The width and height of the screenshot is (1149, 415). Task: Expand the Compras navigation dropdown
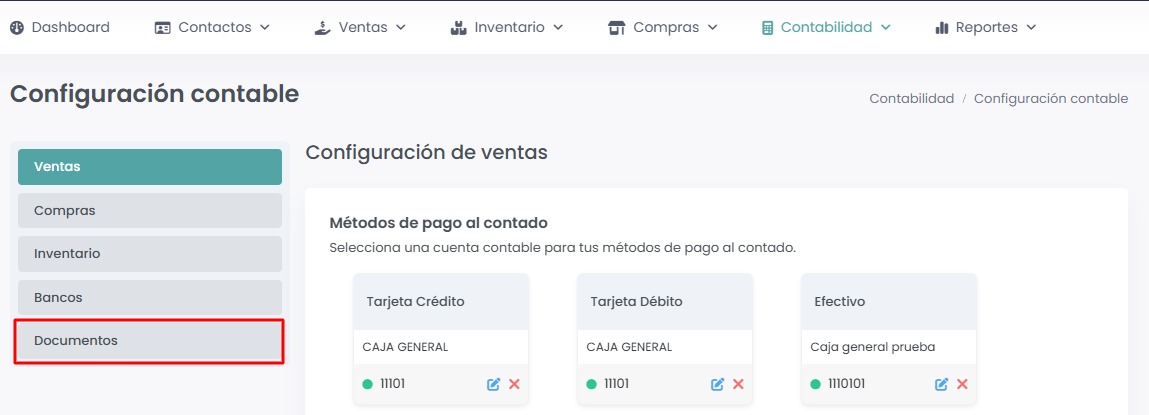(663, 28)
